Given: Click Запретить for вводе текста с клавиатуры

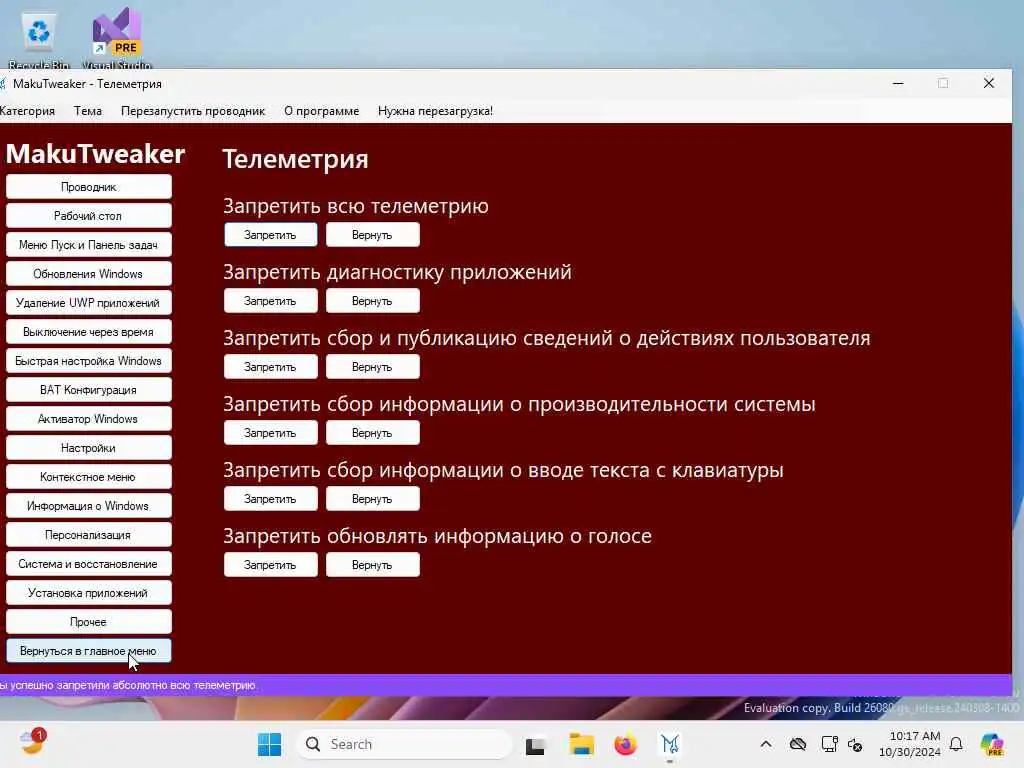Looking at the screenshot, I should point(270,499).
